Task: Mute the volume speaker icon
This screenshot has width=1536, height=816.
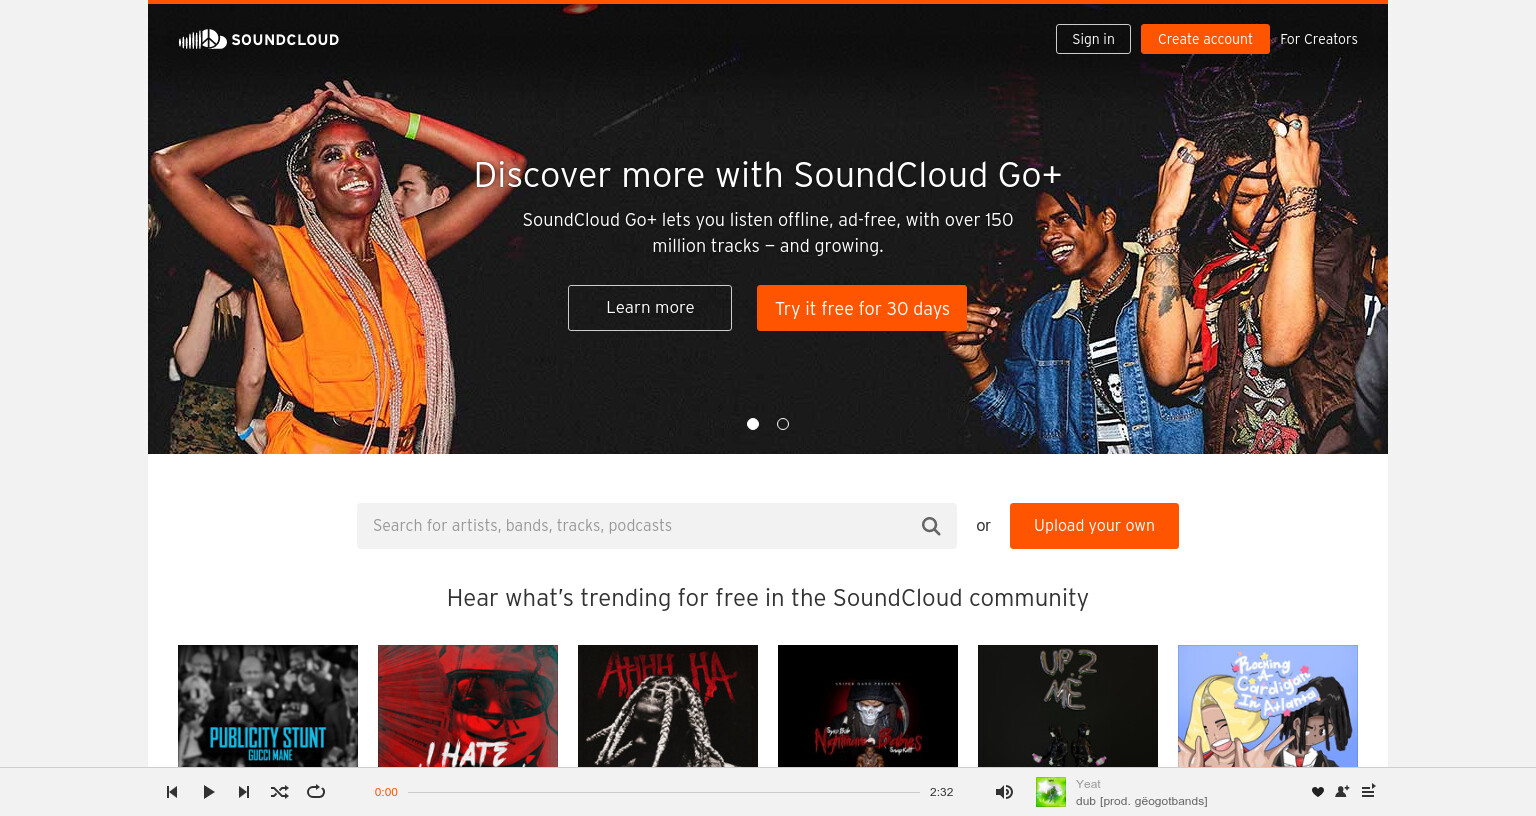Action: click(1004, 792)
